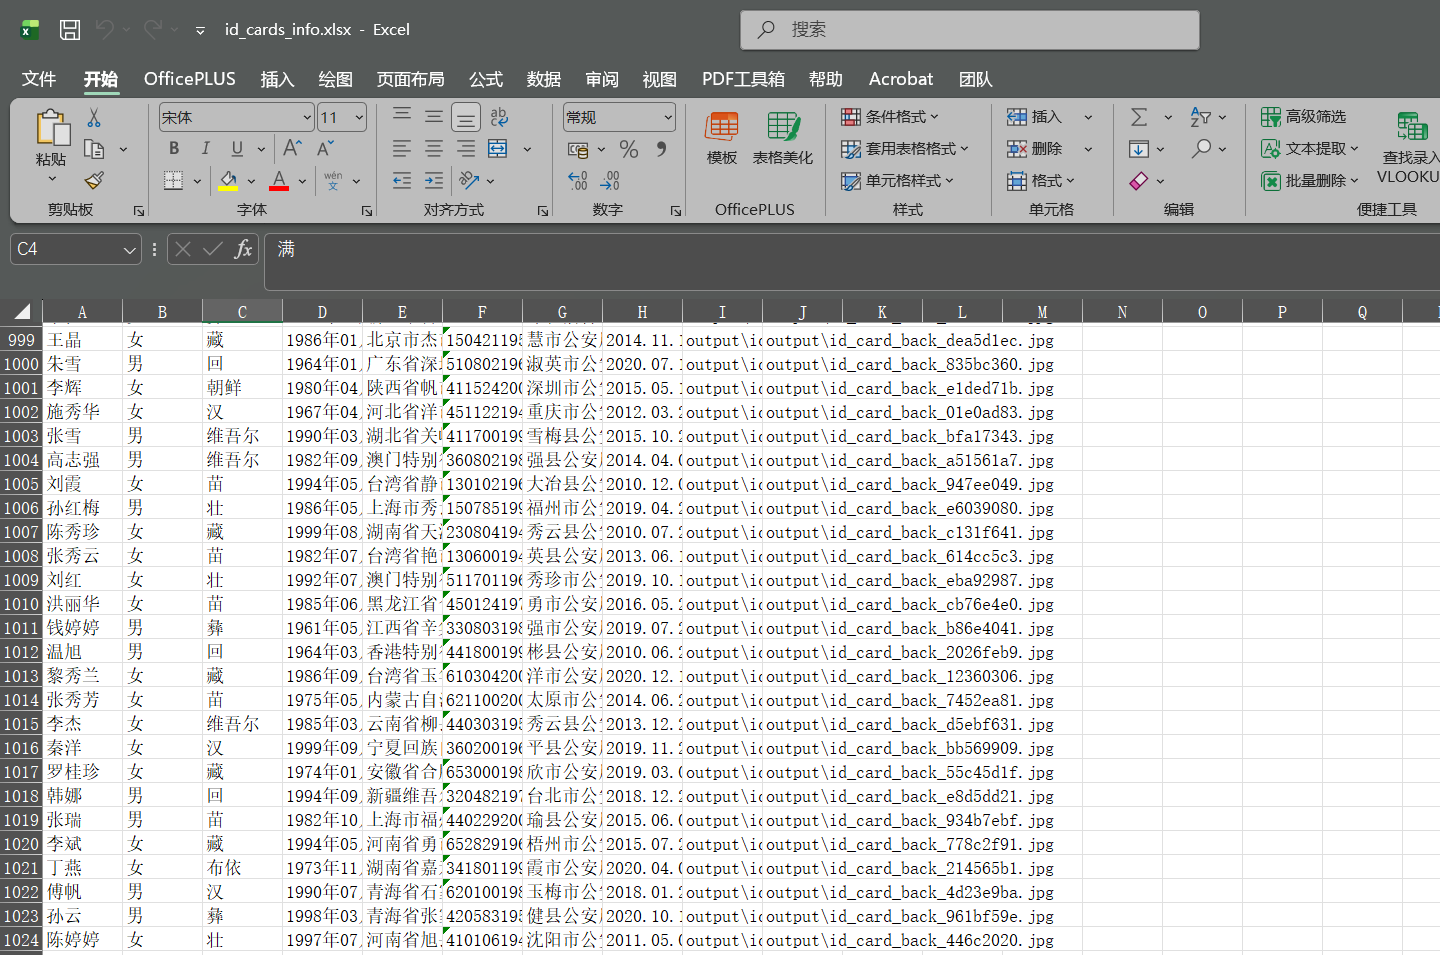Click the 批量删除 batch delete button
Viewport: 1440px width, 955px height.
pyautogui.click(x=1309, y=181)
